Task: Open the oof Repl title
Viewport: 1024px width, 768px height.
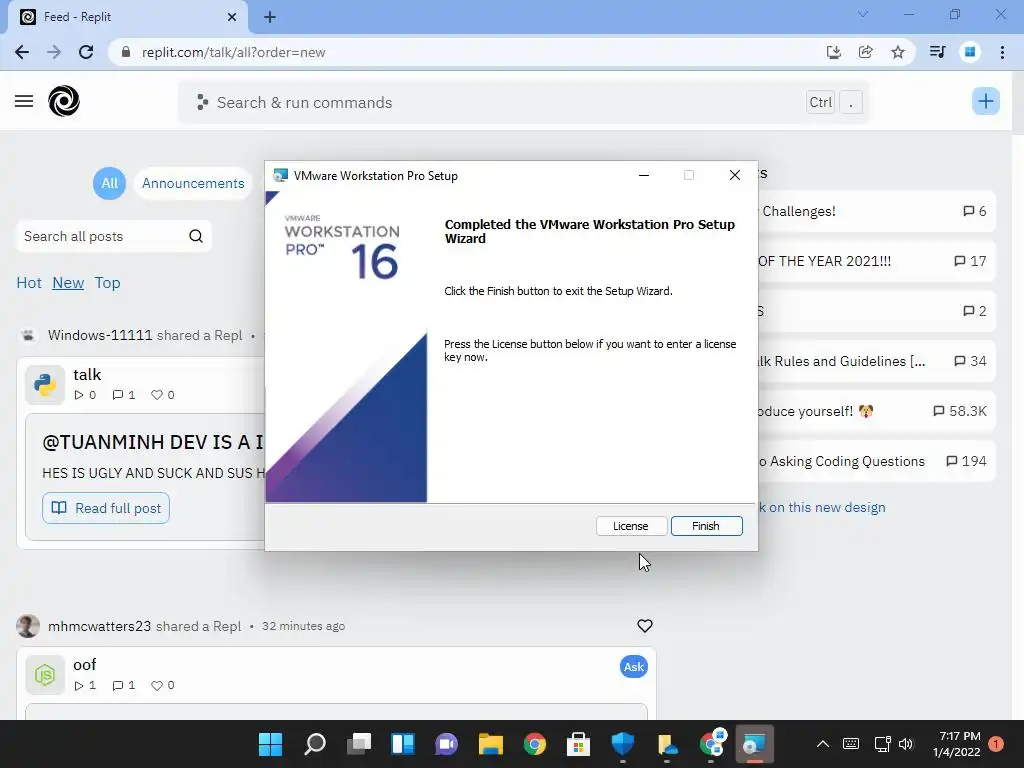Action: [x=85, y=664]
